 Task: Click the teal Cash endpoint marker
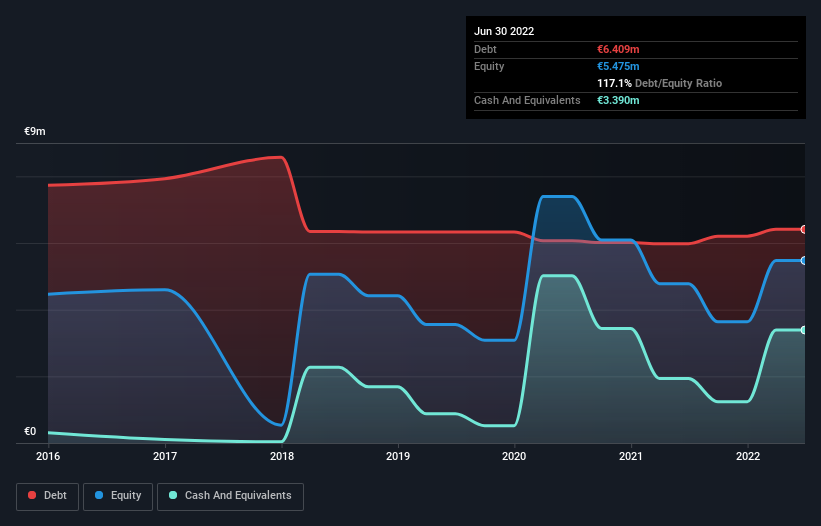[804, 330]
